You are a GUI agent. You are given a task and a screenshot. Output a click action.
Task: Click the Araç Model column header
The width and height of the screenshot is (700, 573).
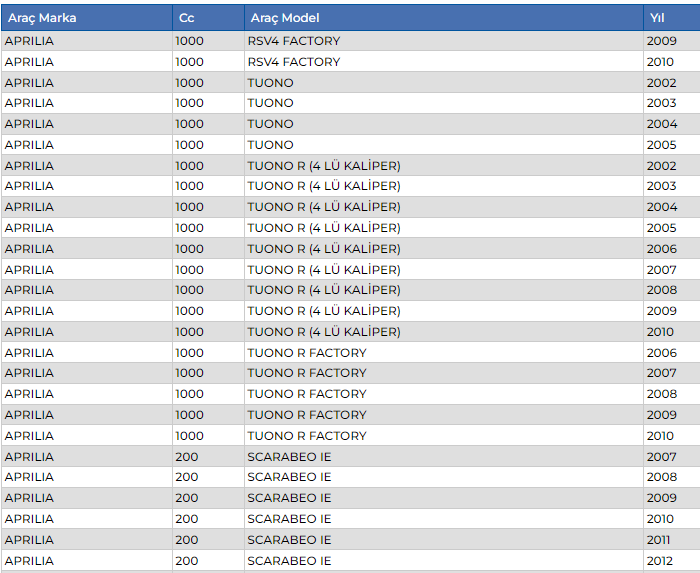point(284,18)
